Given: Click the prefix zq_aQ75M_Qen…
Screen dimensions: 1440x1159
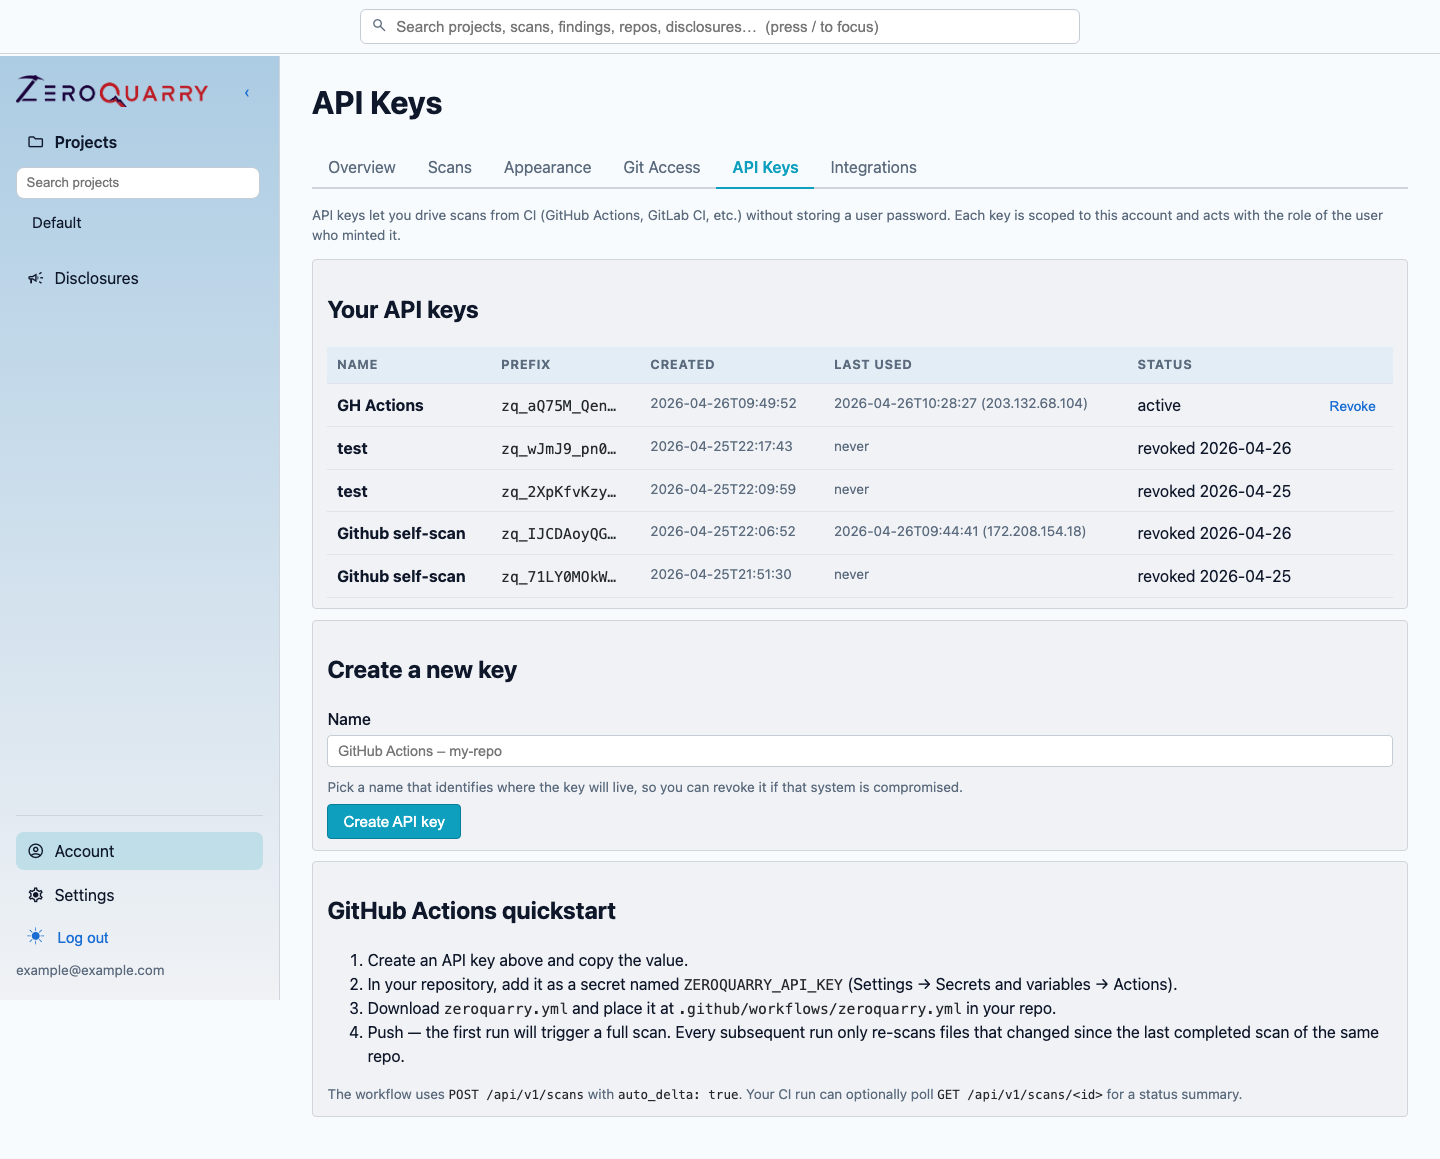Looking at the screenshot, I should (559, 406).
